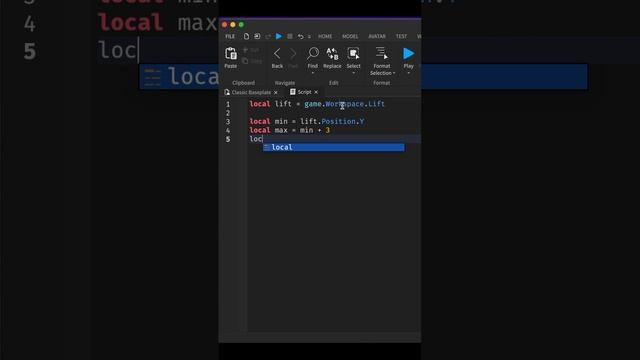
Task: Click the Redo arrow icon in quick access bar
Action: click(x=268, y=36)
